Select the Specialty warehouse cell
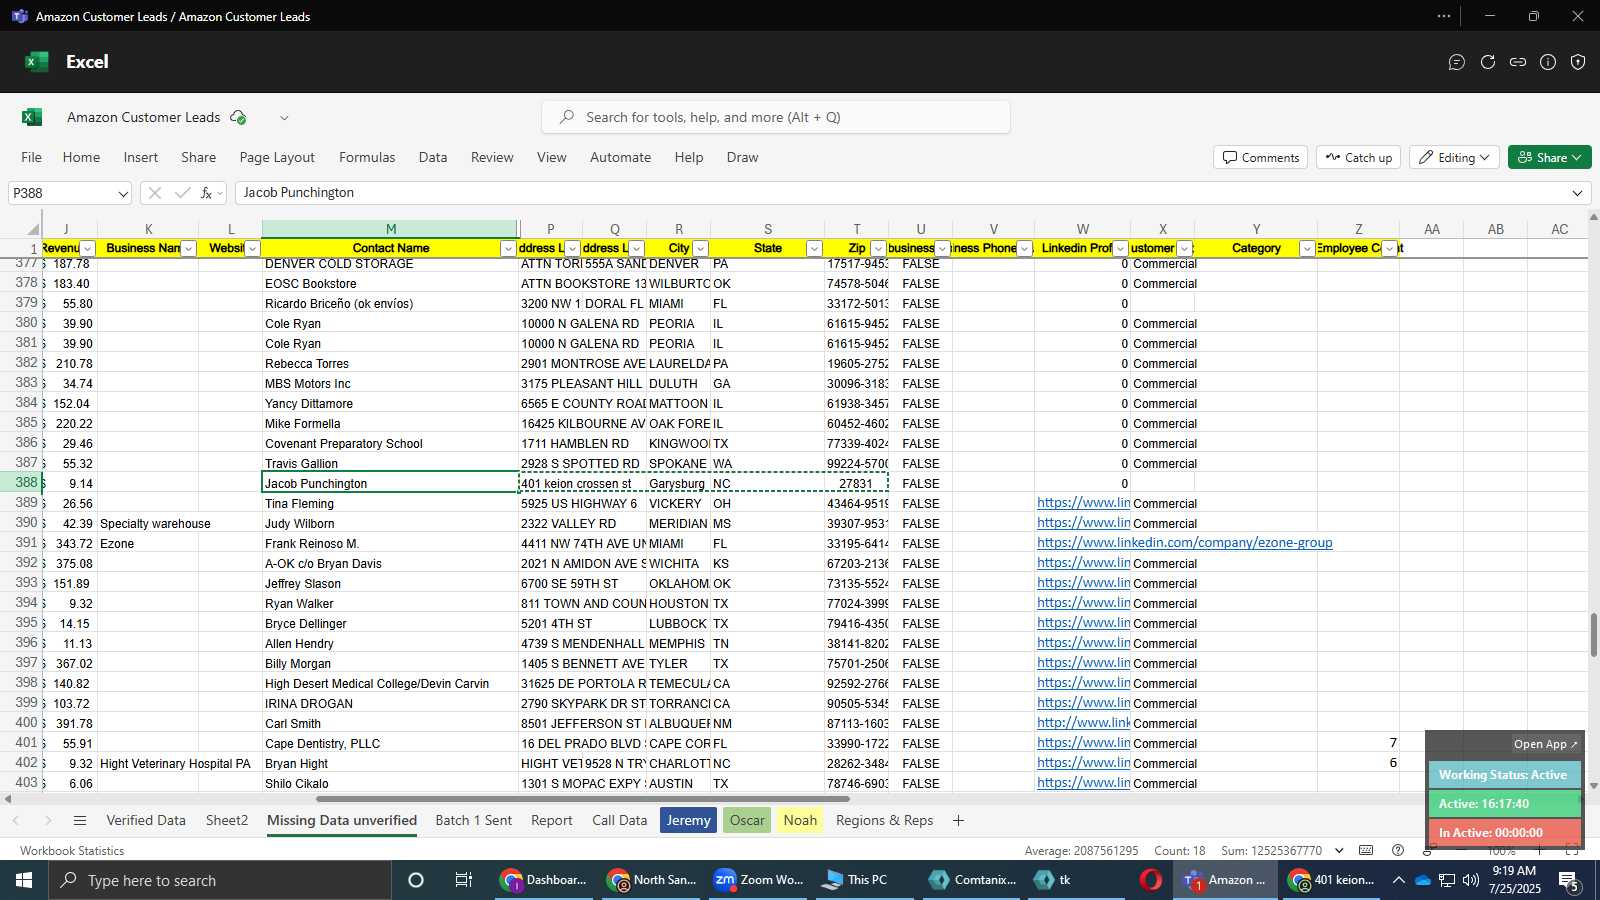This screenshot has width=1600, height=900. [x=148, y=523]
